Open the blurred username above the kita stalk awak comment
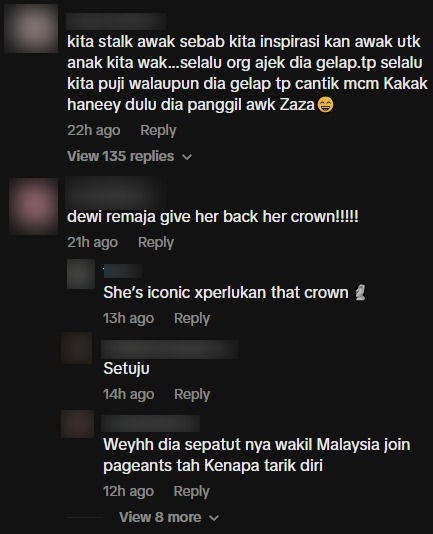433x534 pixels. click(x=116, y=21)
